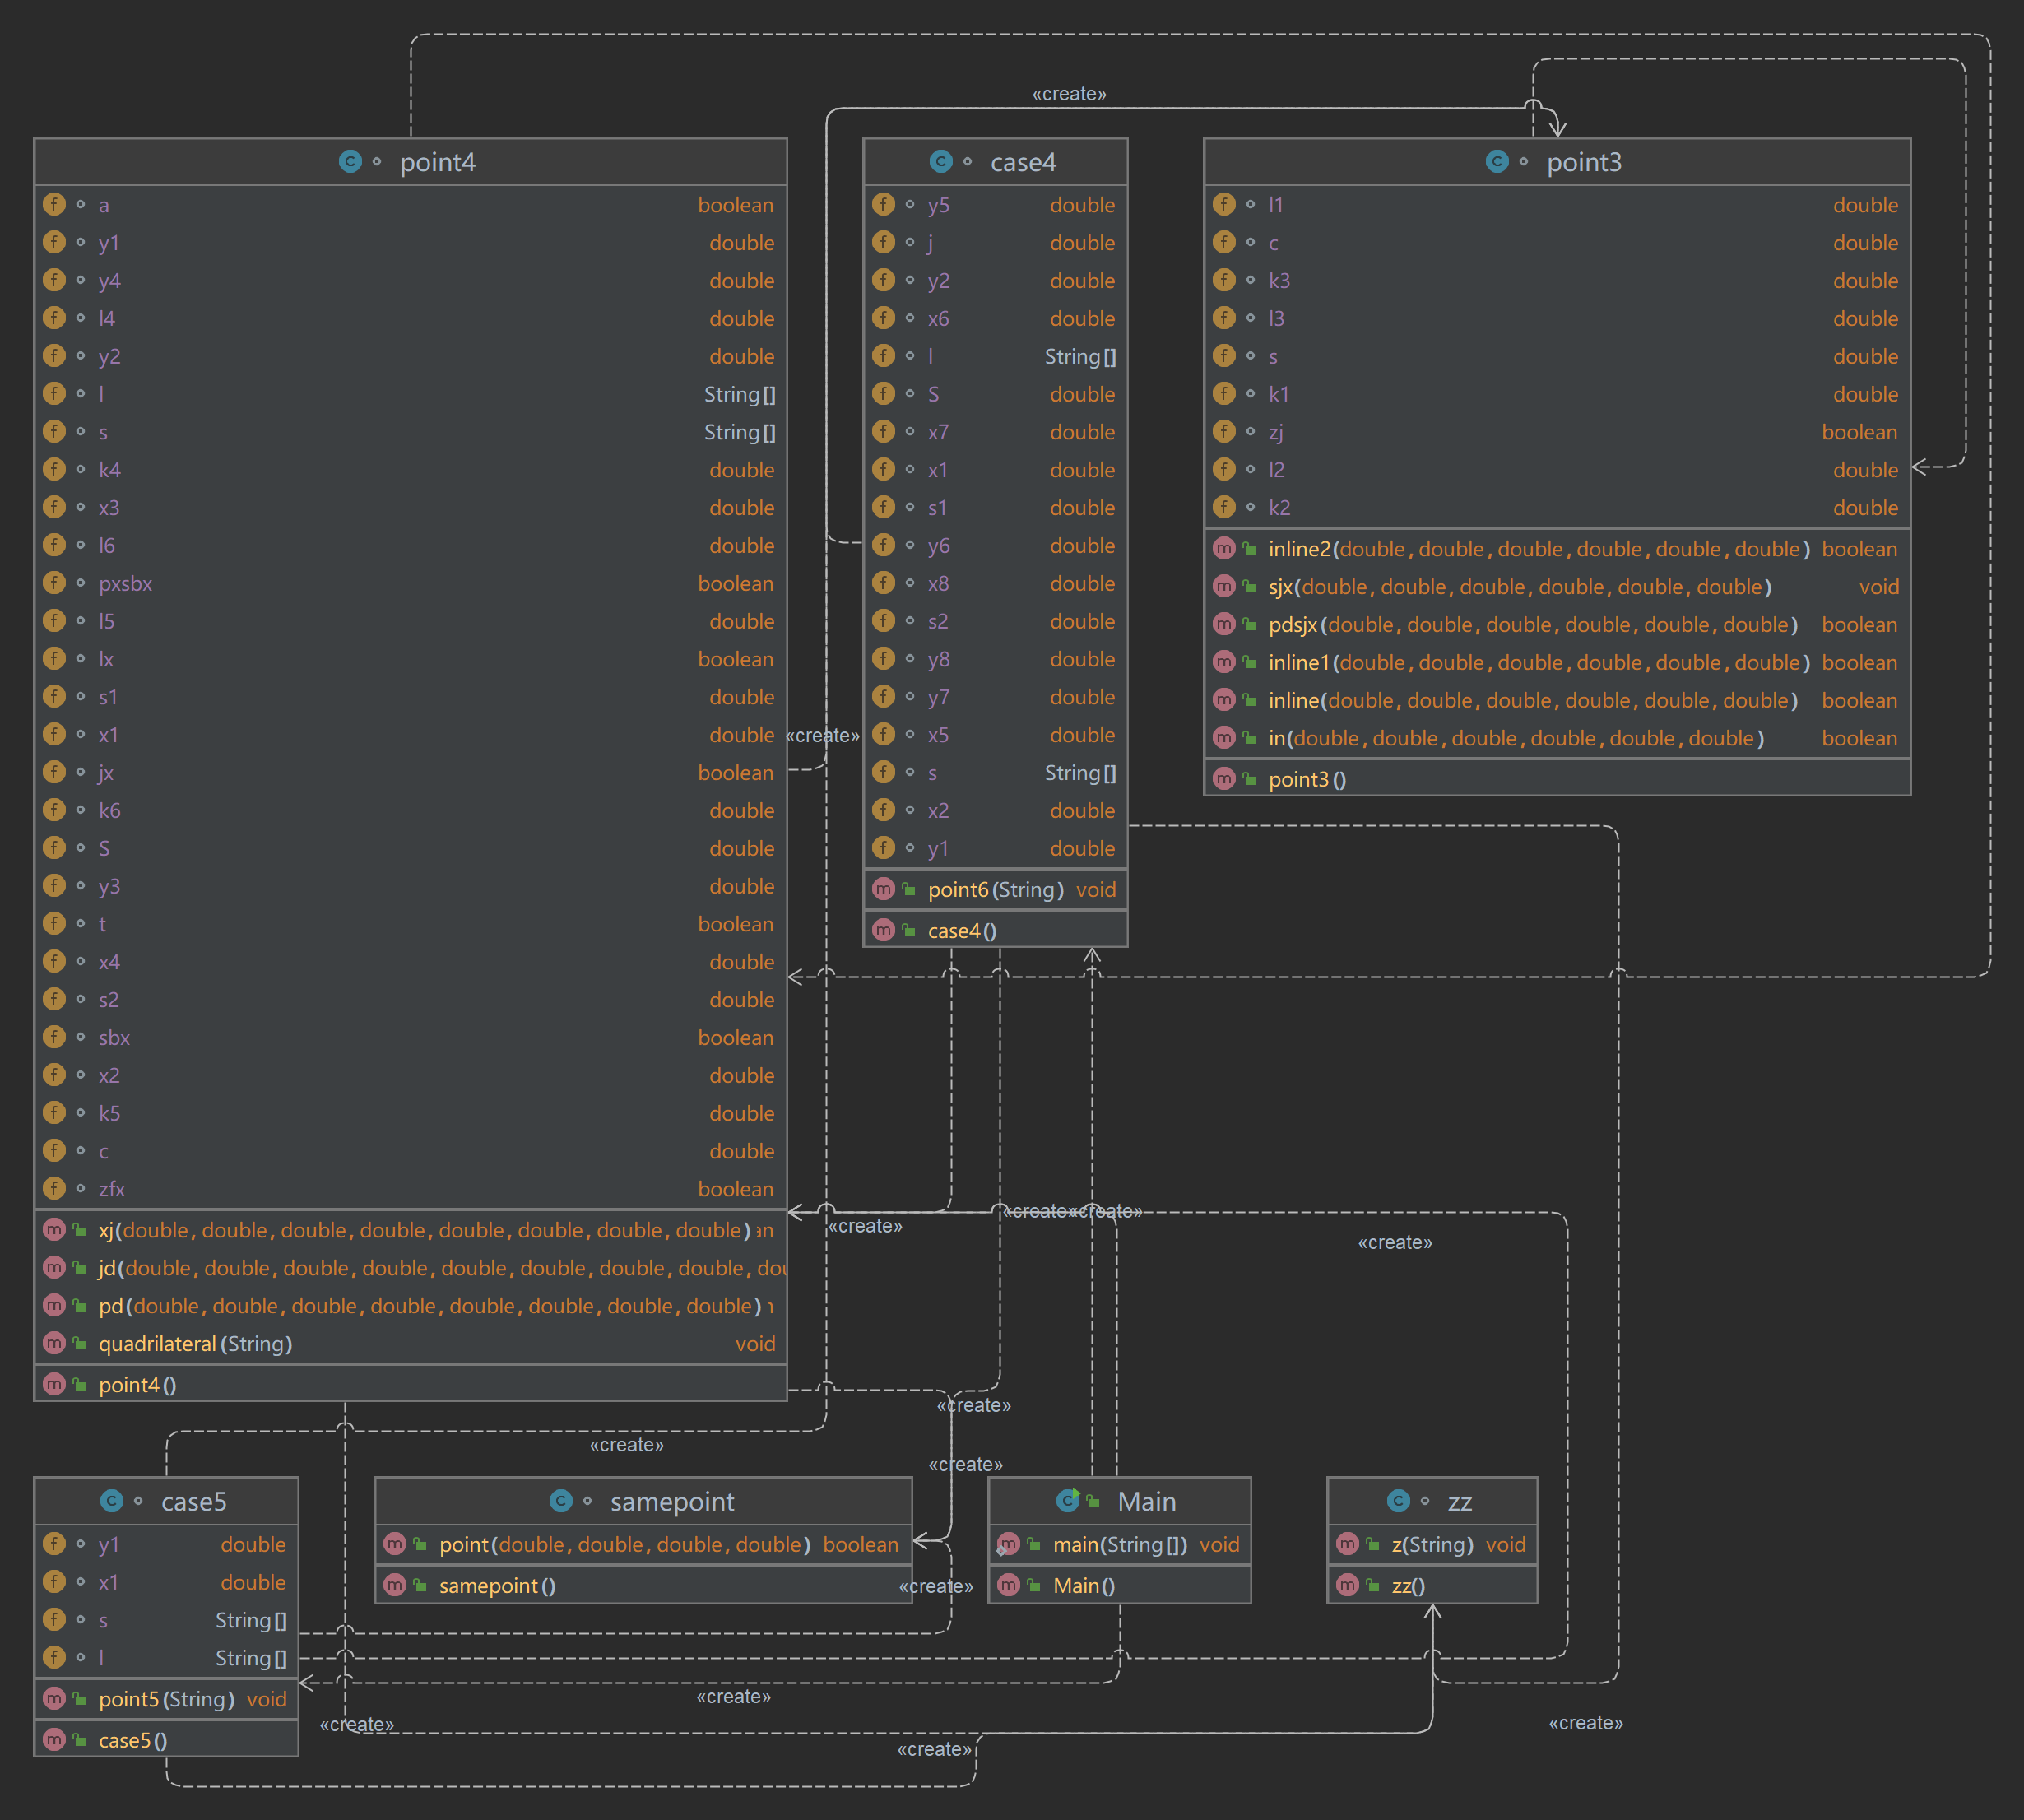Select the point6(String) method
2024x1820 pixels.
click(x=995, y=889)
